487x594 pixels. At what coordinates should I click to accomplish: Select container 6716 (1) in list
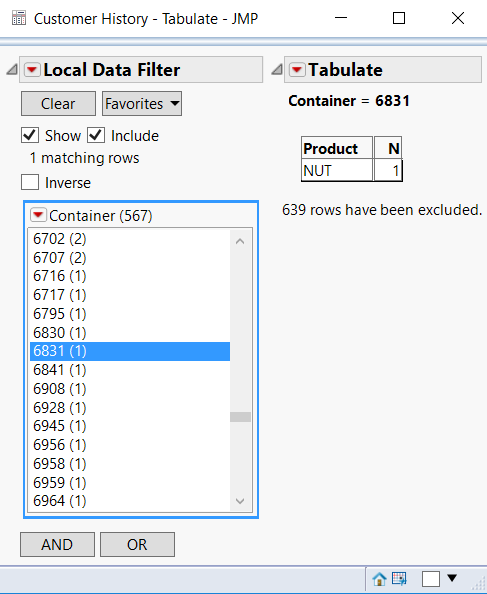[130, 276]
